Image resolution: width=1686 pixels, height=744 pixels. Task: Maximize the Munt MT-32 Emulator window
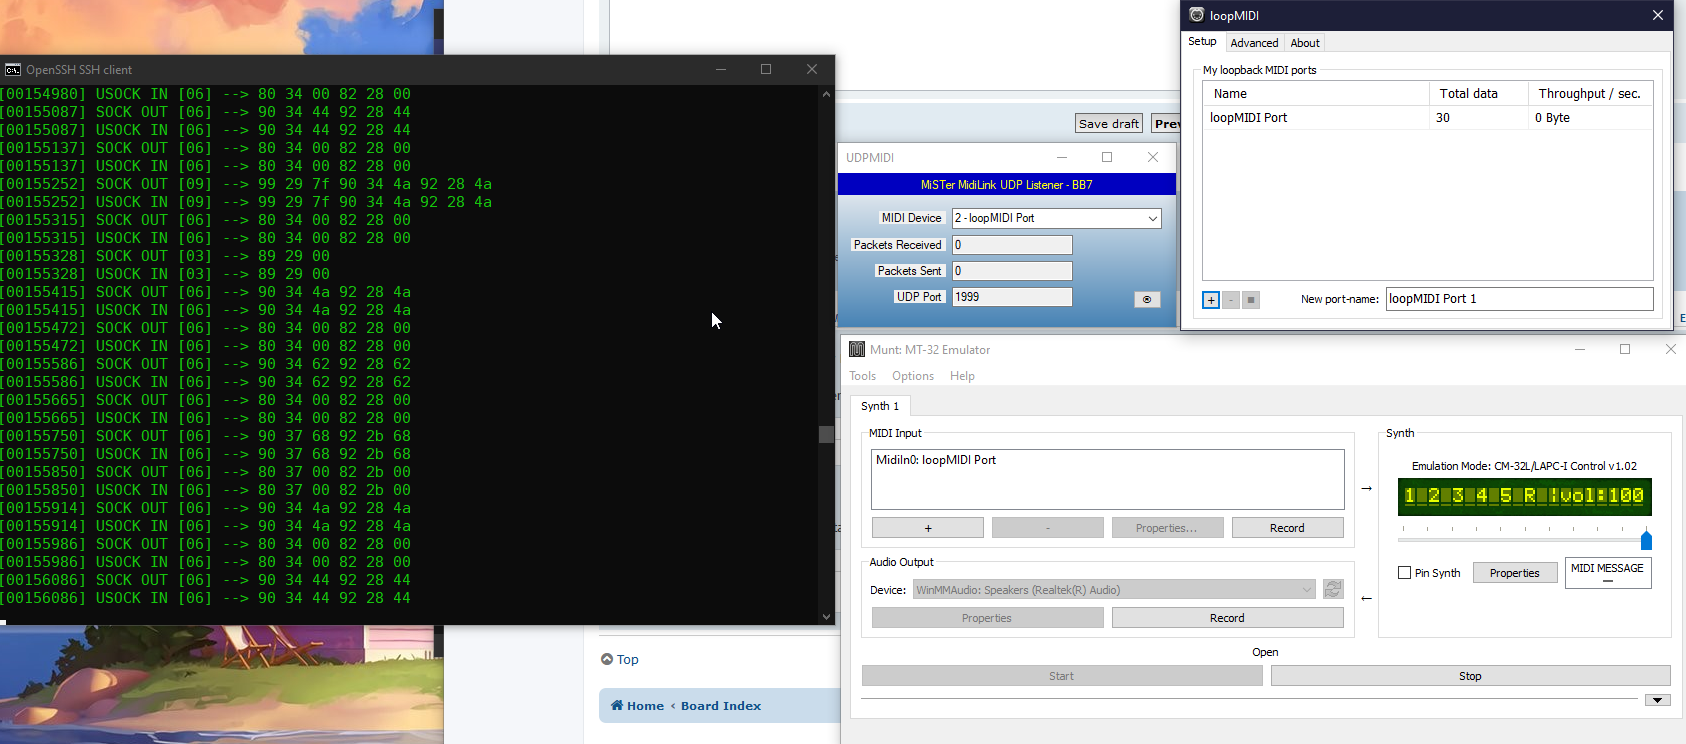coord(1625,349)
